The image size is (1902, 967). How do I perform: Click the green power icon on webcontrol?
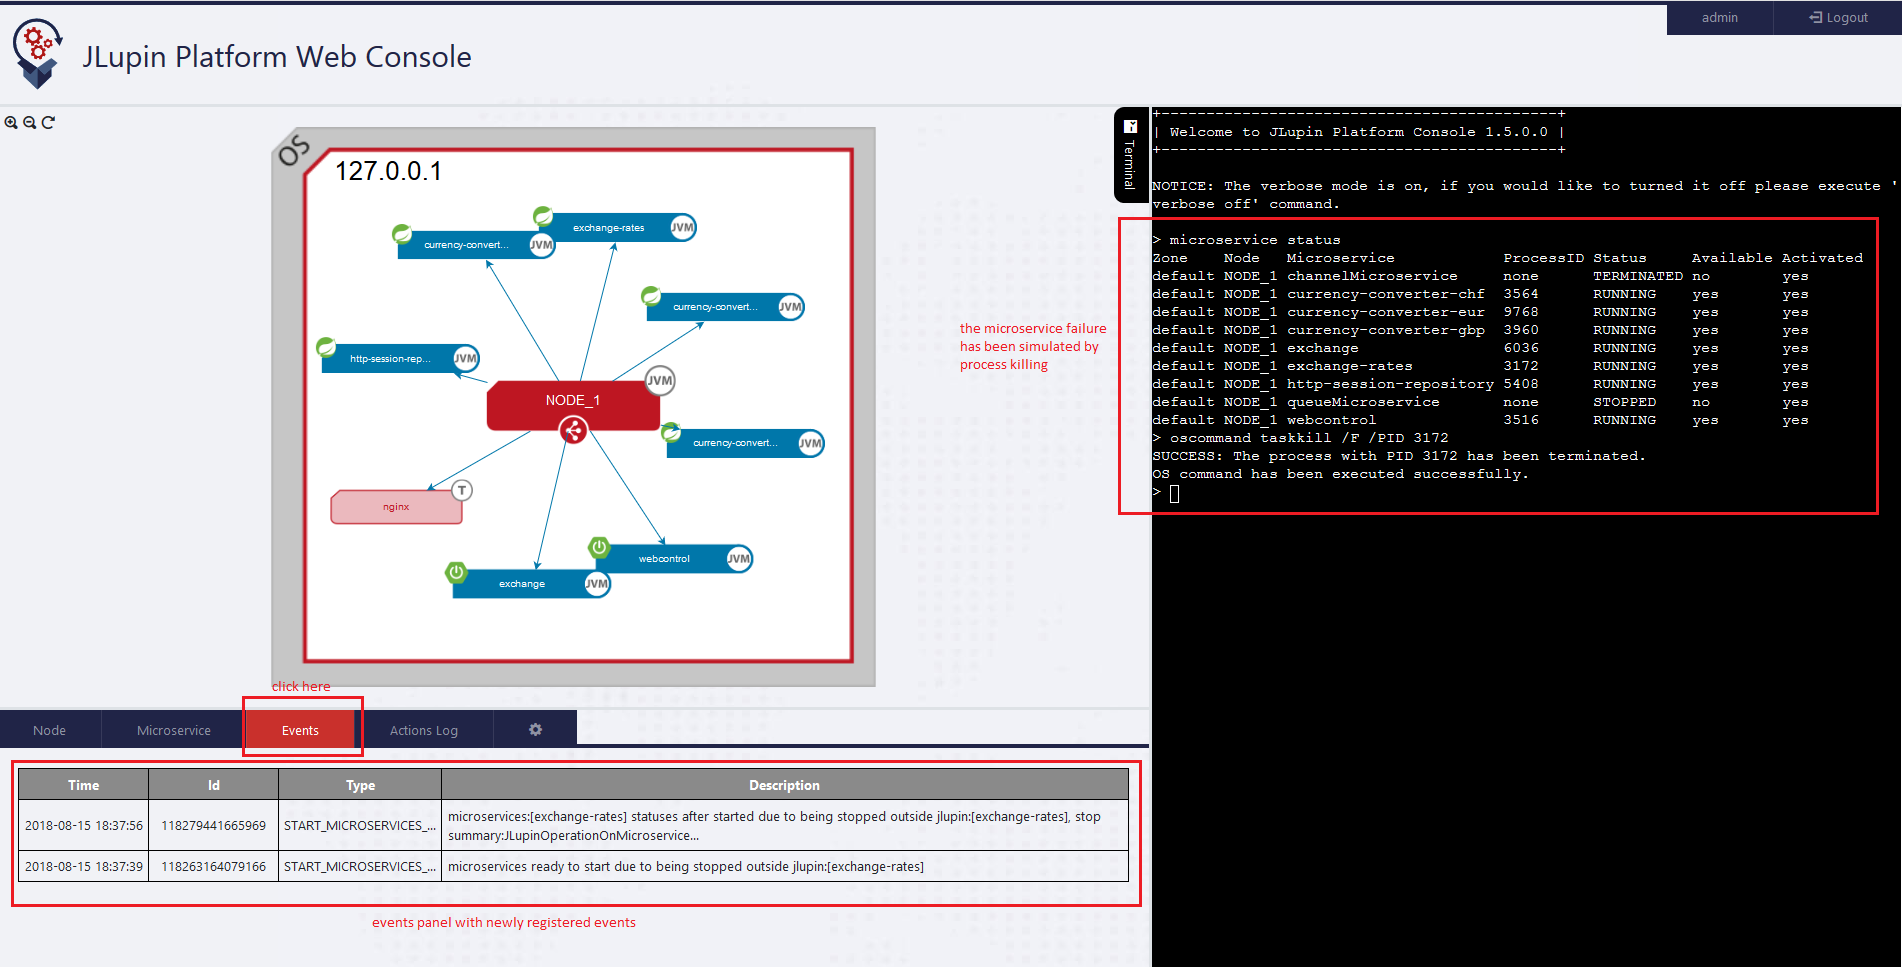pos(599,547)
